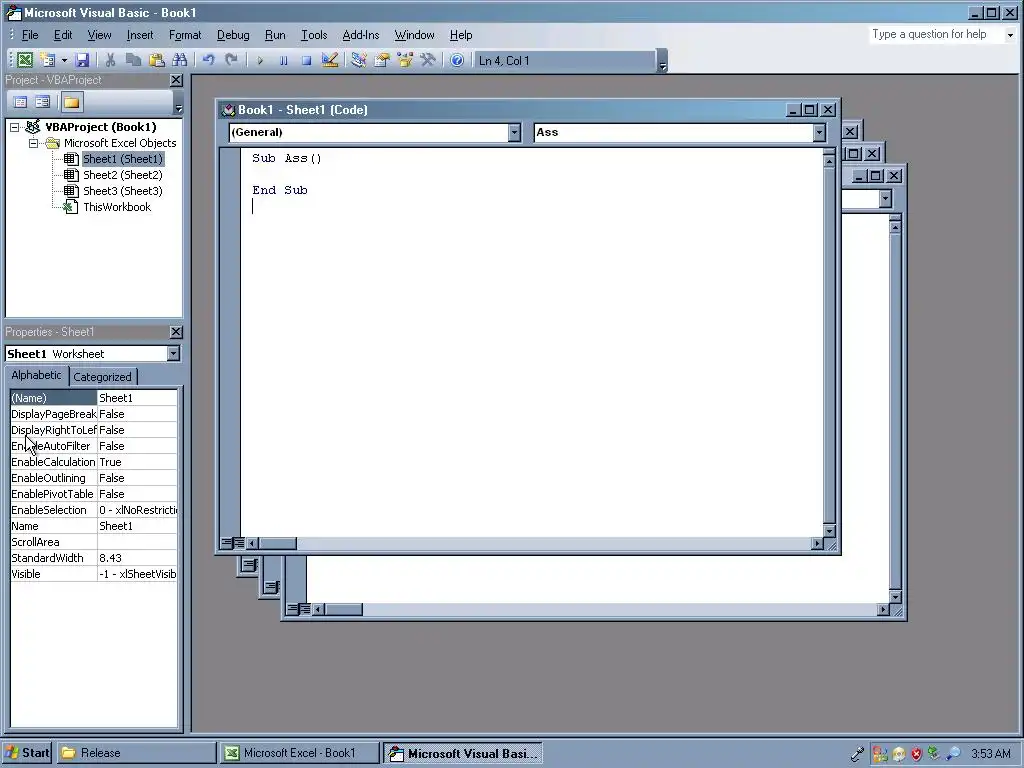Open the Window menu
The image size is (1024, 768).
point(414,35)
